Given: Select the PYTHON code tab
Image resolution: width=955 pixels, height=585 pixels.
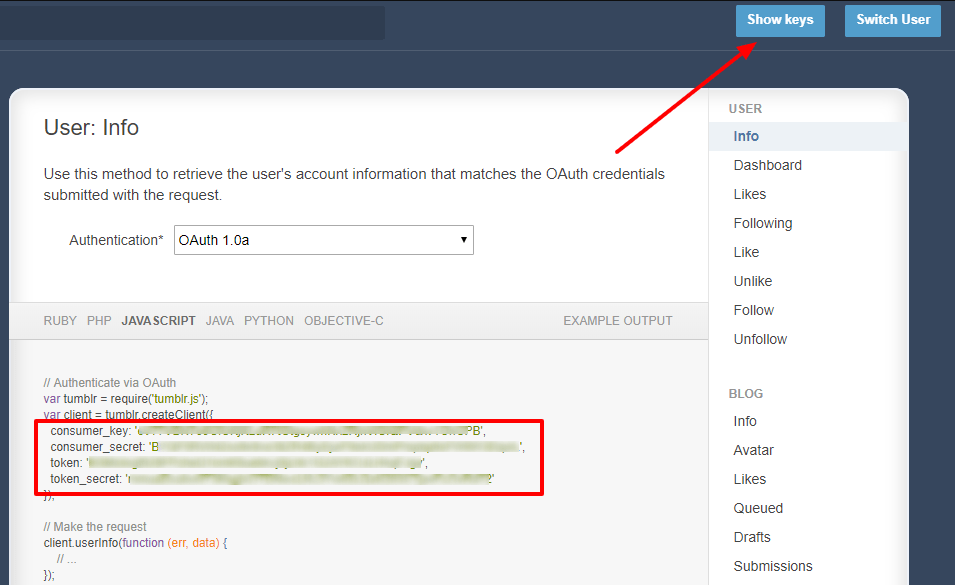Looking at the screenshot, I should pos(268,320).
